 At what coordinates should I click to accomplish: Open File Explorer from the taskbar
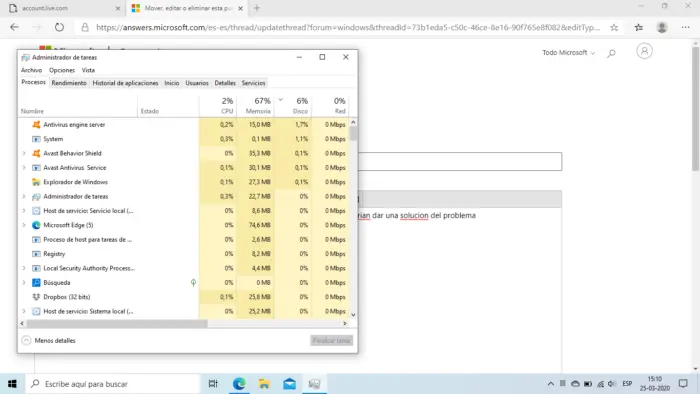pos(264,384)
